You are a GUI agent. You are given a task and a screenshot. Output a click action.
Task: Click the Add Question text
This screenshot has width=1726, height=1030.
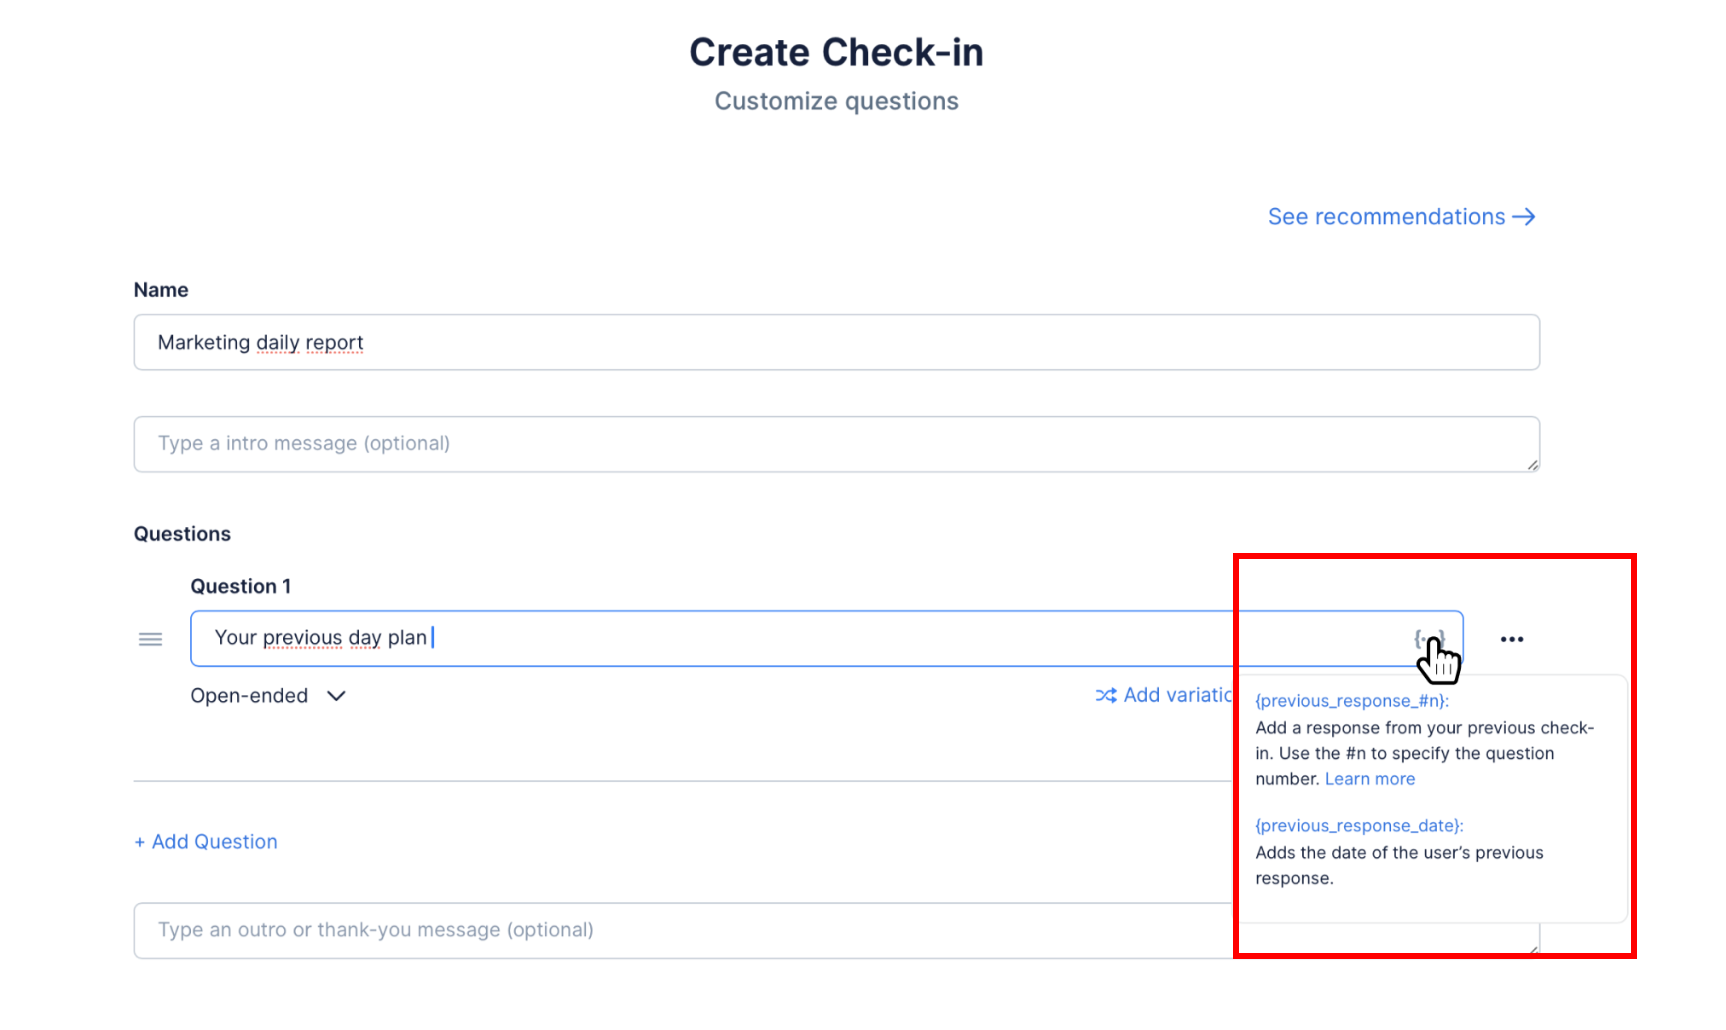tap(214, 842)
